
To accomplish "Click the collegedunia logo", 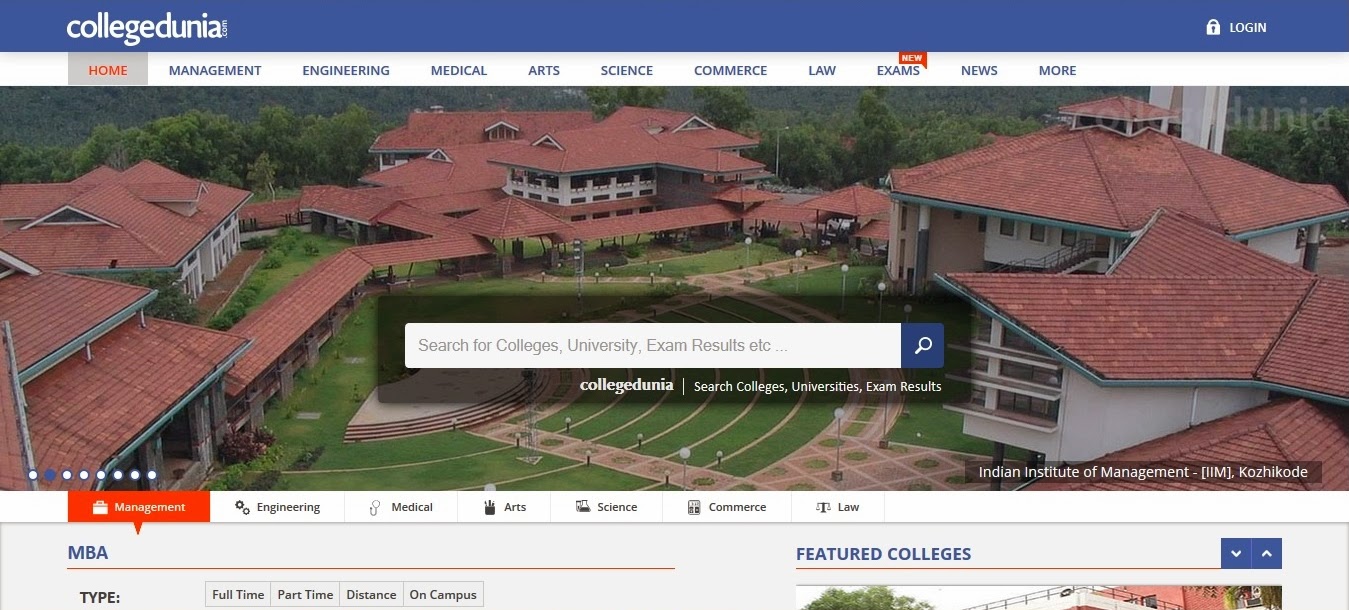I will (147, 27).
